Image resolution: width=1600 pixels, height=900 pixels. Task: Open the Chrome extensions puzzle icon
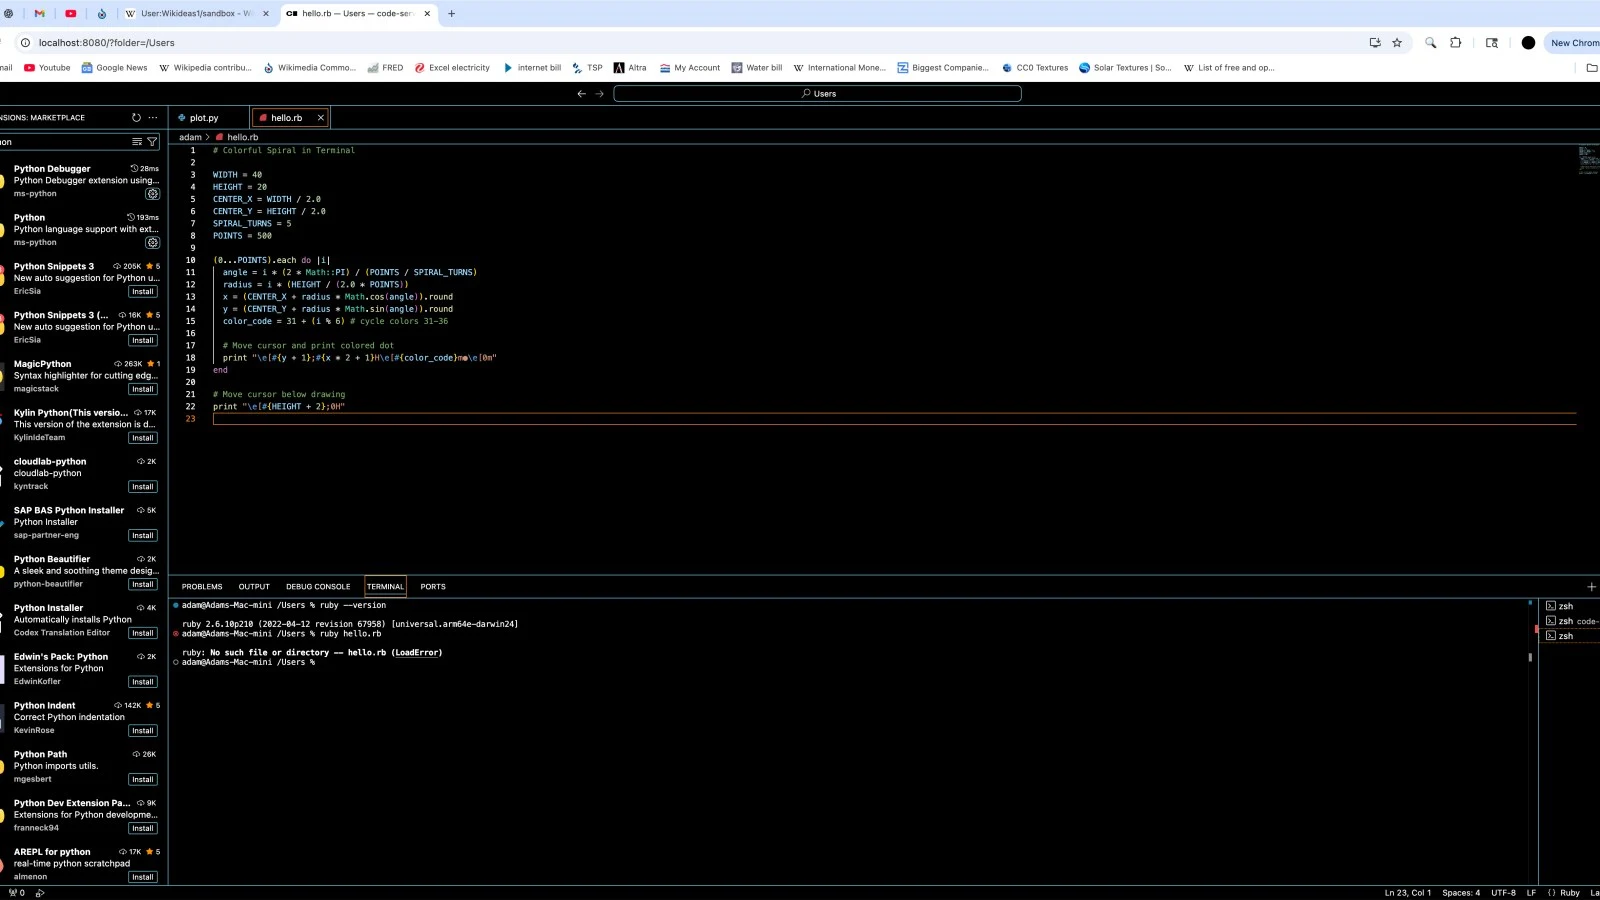click(1455, 43)
